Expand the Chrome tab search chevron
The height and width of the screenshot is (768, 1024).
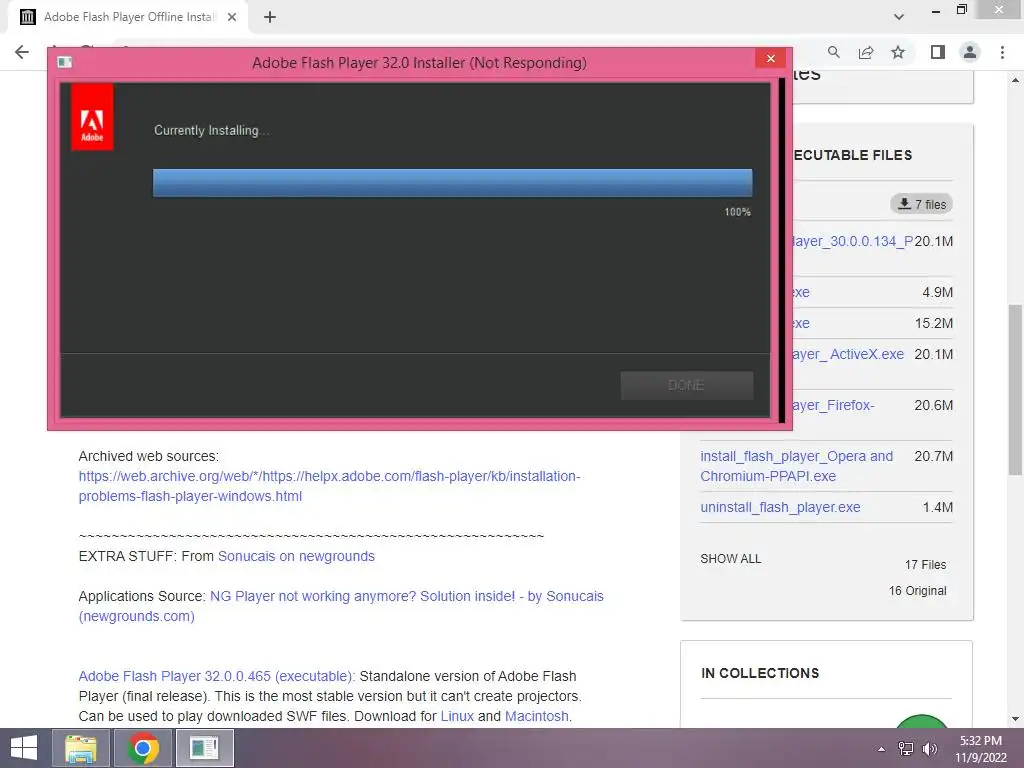[x=899, y=17]
